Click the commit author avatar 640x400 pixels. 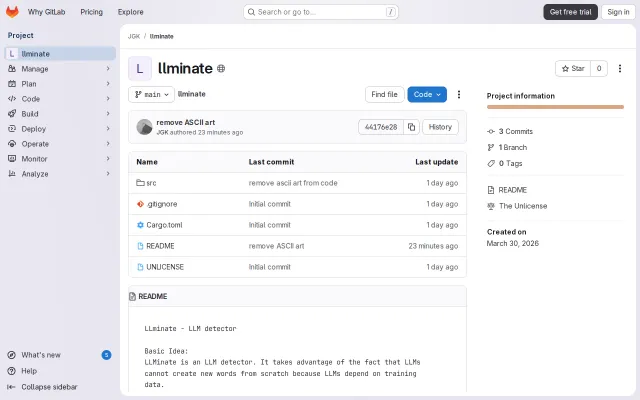144,127
